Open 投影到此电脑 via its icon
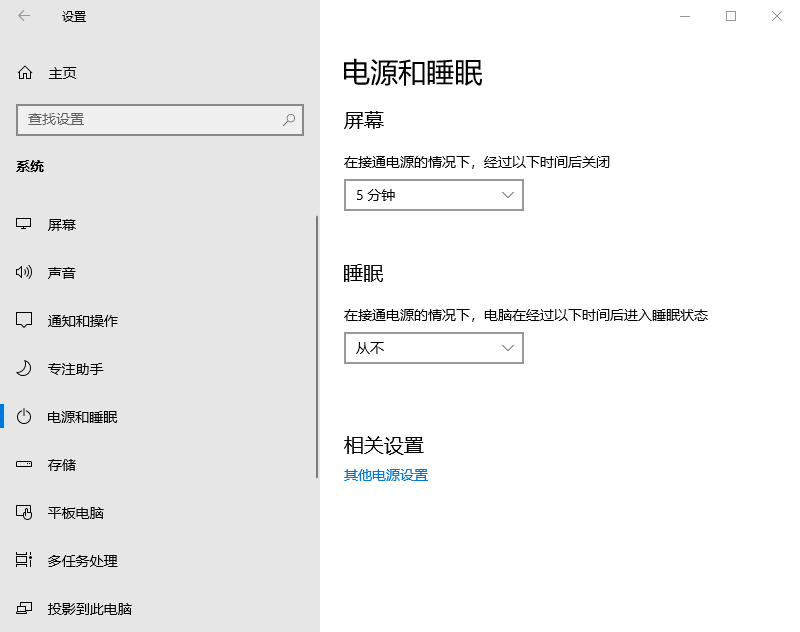 pyautogui.click(x=24, y=608)
